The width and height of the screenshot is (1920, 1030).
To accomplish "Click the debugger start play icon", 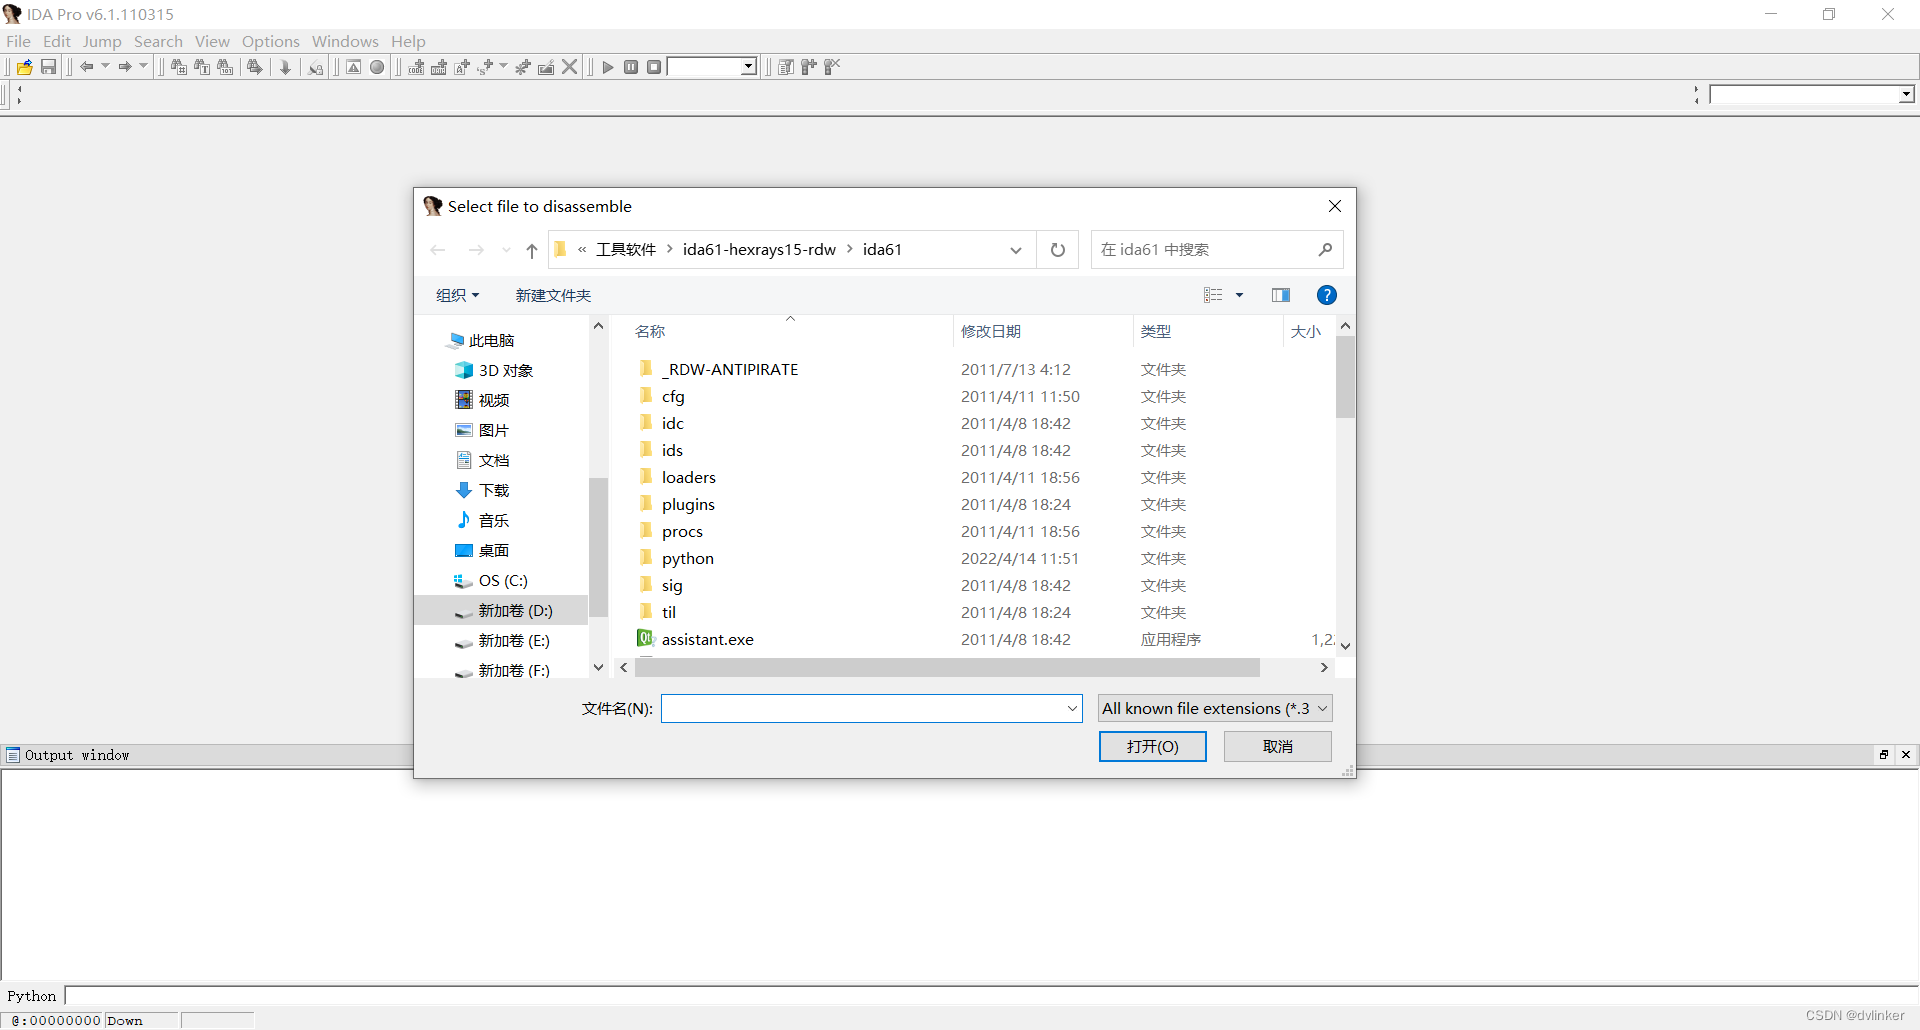I will tap(608, 67).
